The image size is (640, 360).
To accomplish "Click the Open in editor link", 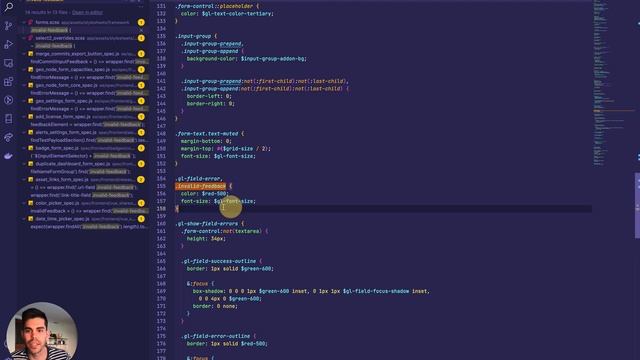I will coord(87,13).
